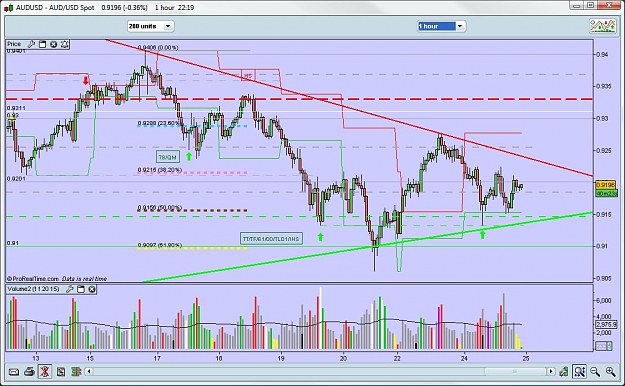The height and width of the screenshot is (386, 625).
Task: Click the TT/TF/61/00/TLD1/IHS label box
Action: point(271,239)
